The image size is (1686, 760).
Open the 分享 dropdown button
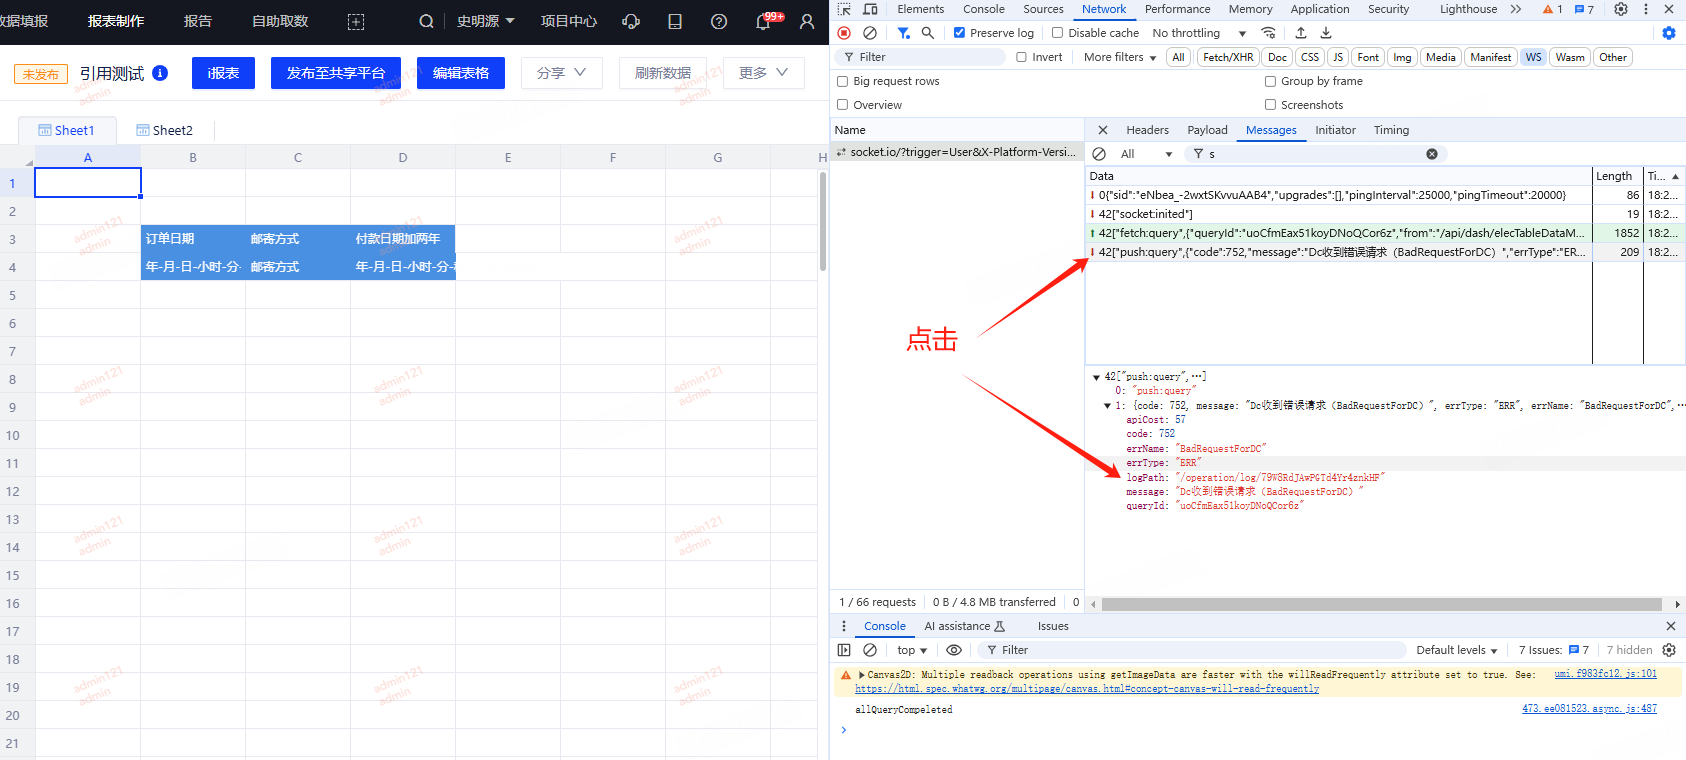pos(561,73)
